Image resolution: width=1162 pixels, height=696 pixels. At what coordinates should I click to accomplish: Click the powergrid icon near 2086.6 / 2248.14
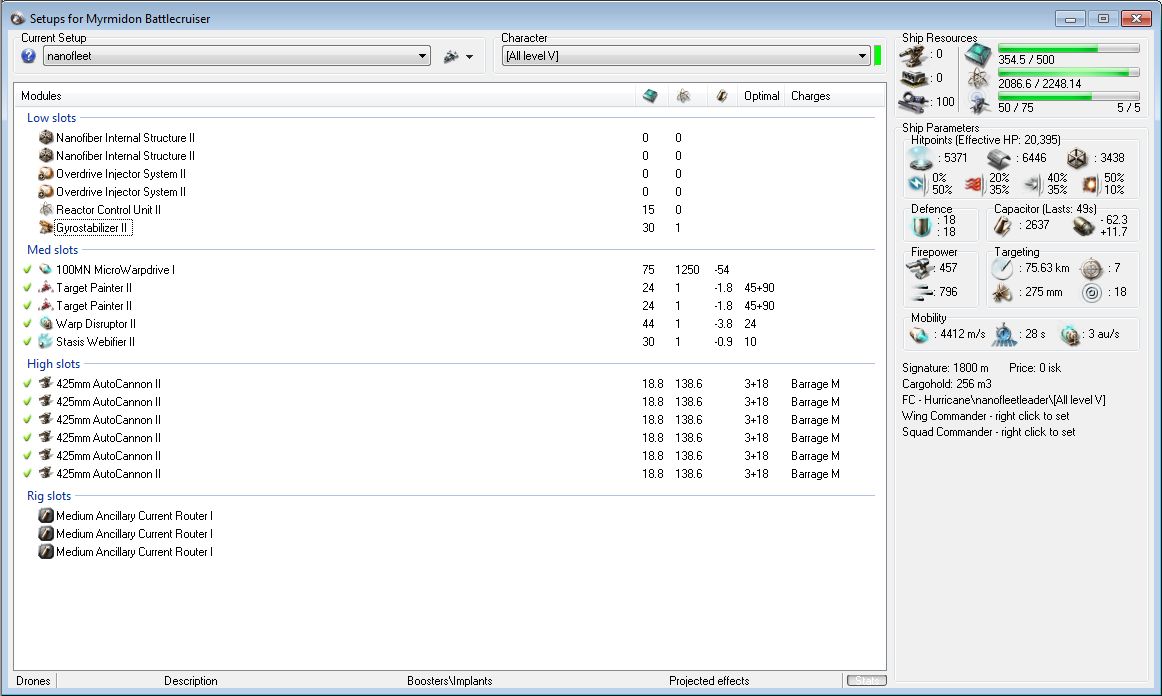pos(978,79)
